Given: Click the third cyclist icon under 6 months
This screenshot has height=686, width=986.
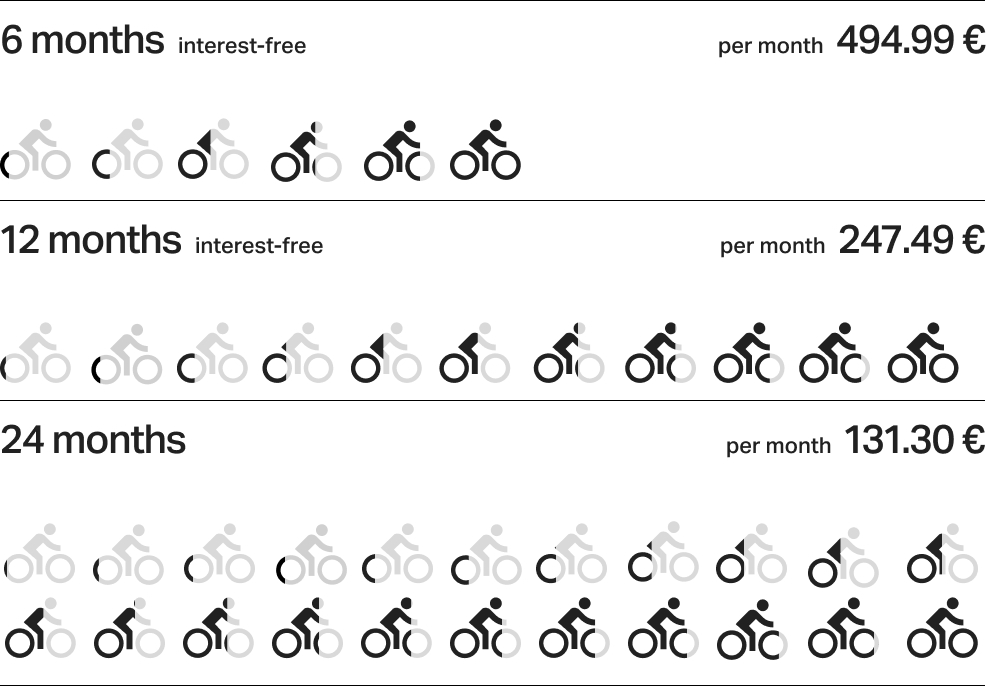Looking at the screenshot, I should tap(213, 151).
